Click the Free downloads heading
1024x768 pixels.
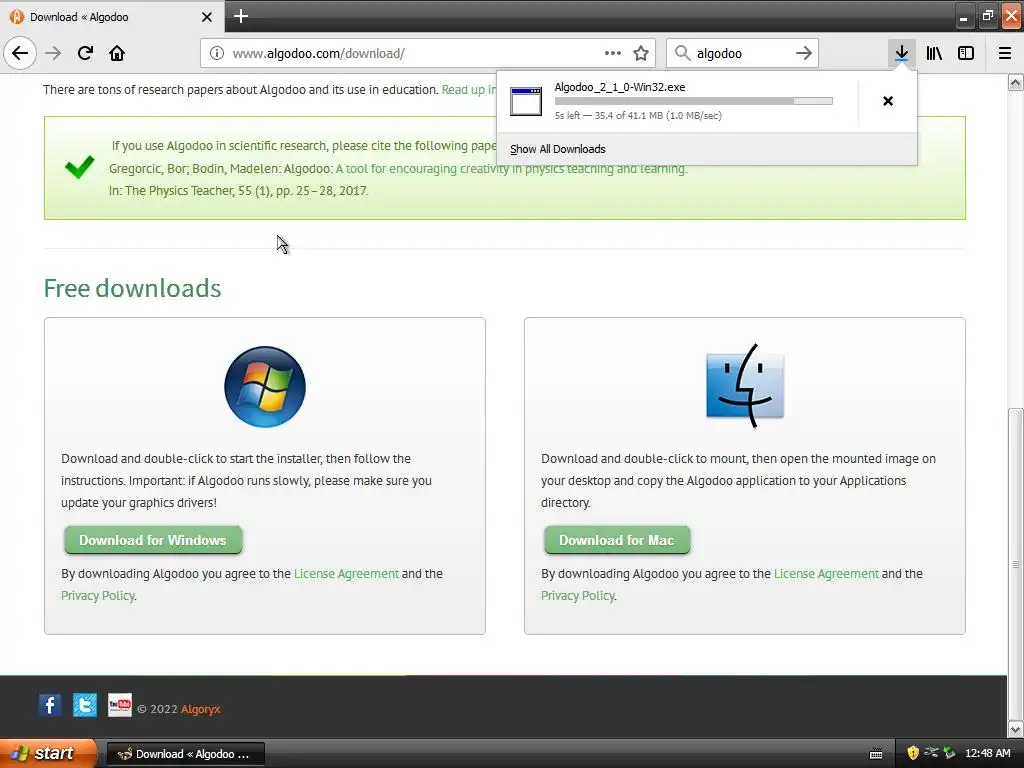[133, 288]
